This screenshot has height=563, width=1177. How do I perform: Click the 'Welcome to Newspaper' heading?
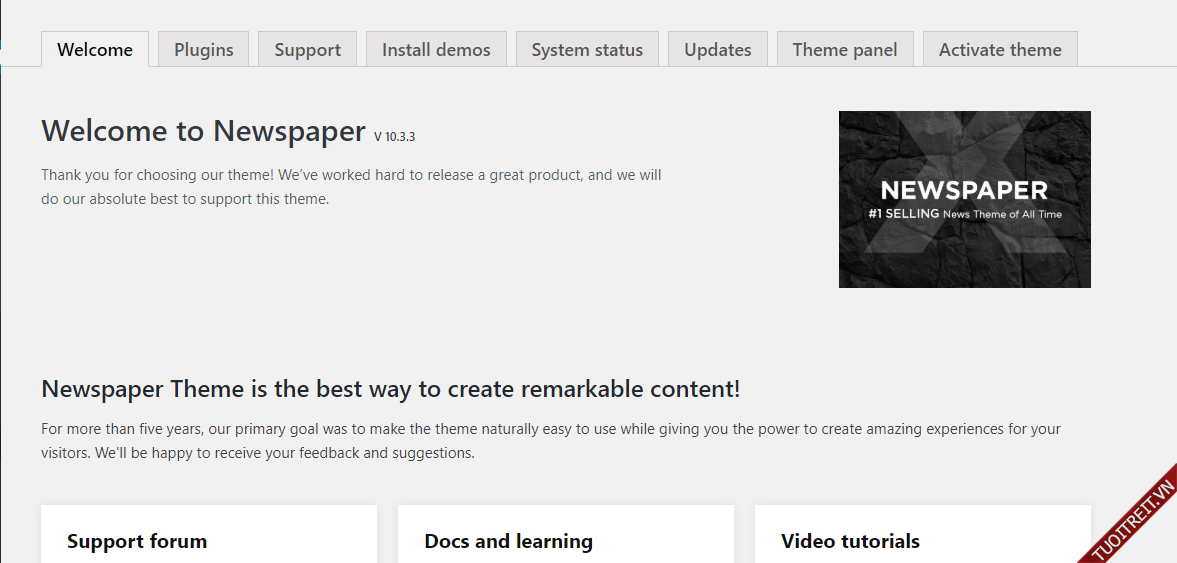(203, 131)
